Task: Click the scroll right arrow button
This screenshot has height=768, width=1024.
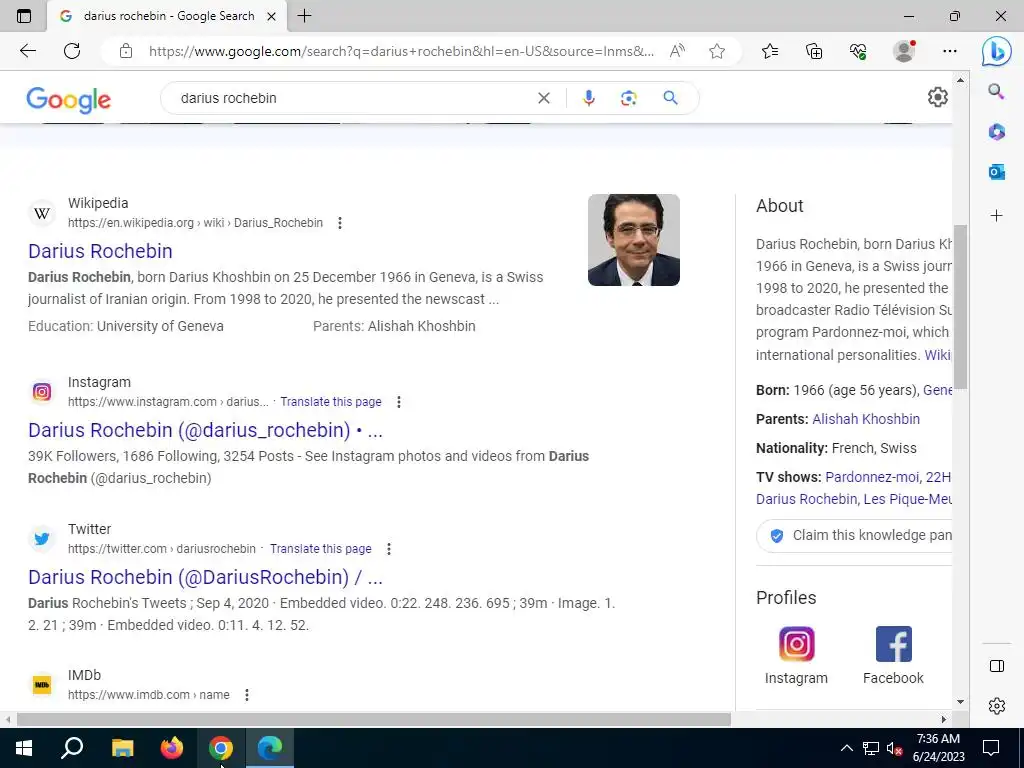Action: pyautogui.click(x=944, y=719)
